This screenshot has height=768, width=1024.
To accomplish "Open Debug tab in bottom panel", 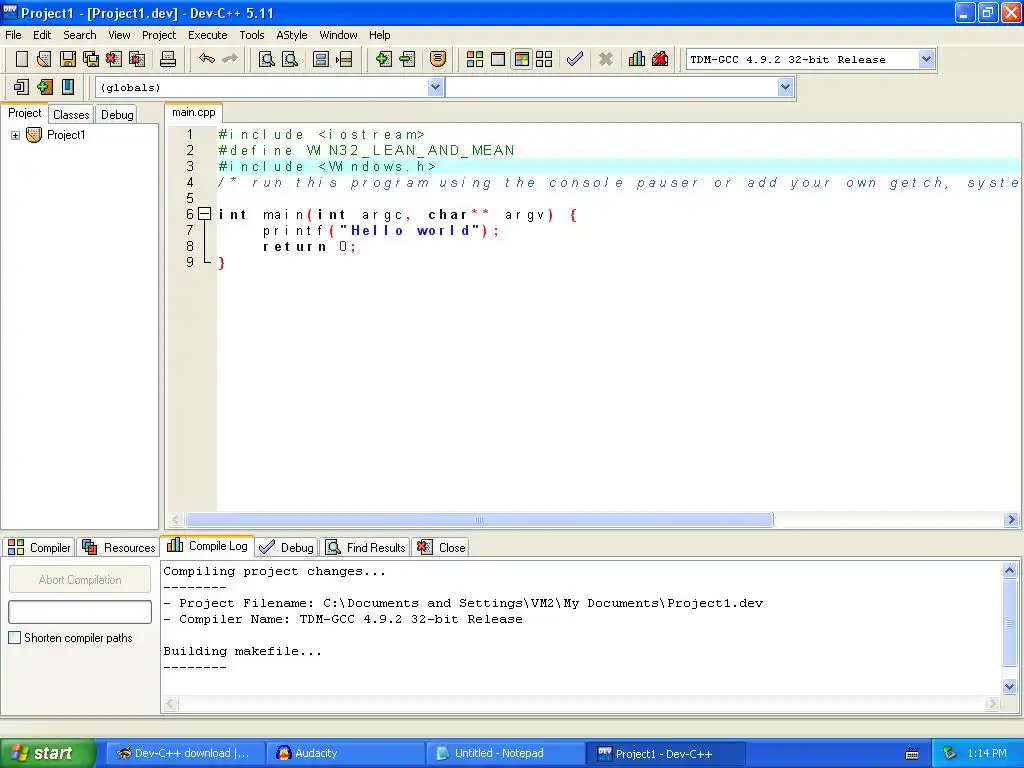I will [x=286, y=547].
